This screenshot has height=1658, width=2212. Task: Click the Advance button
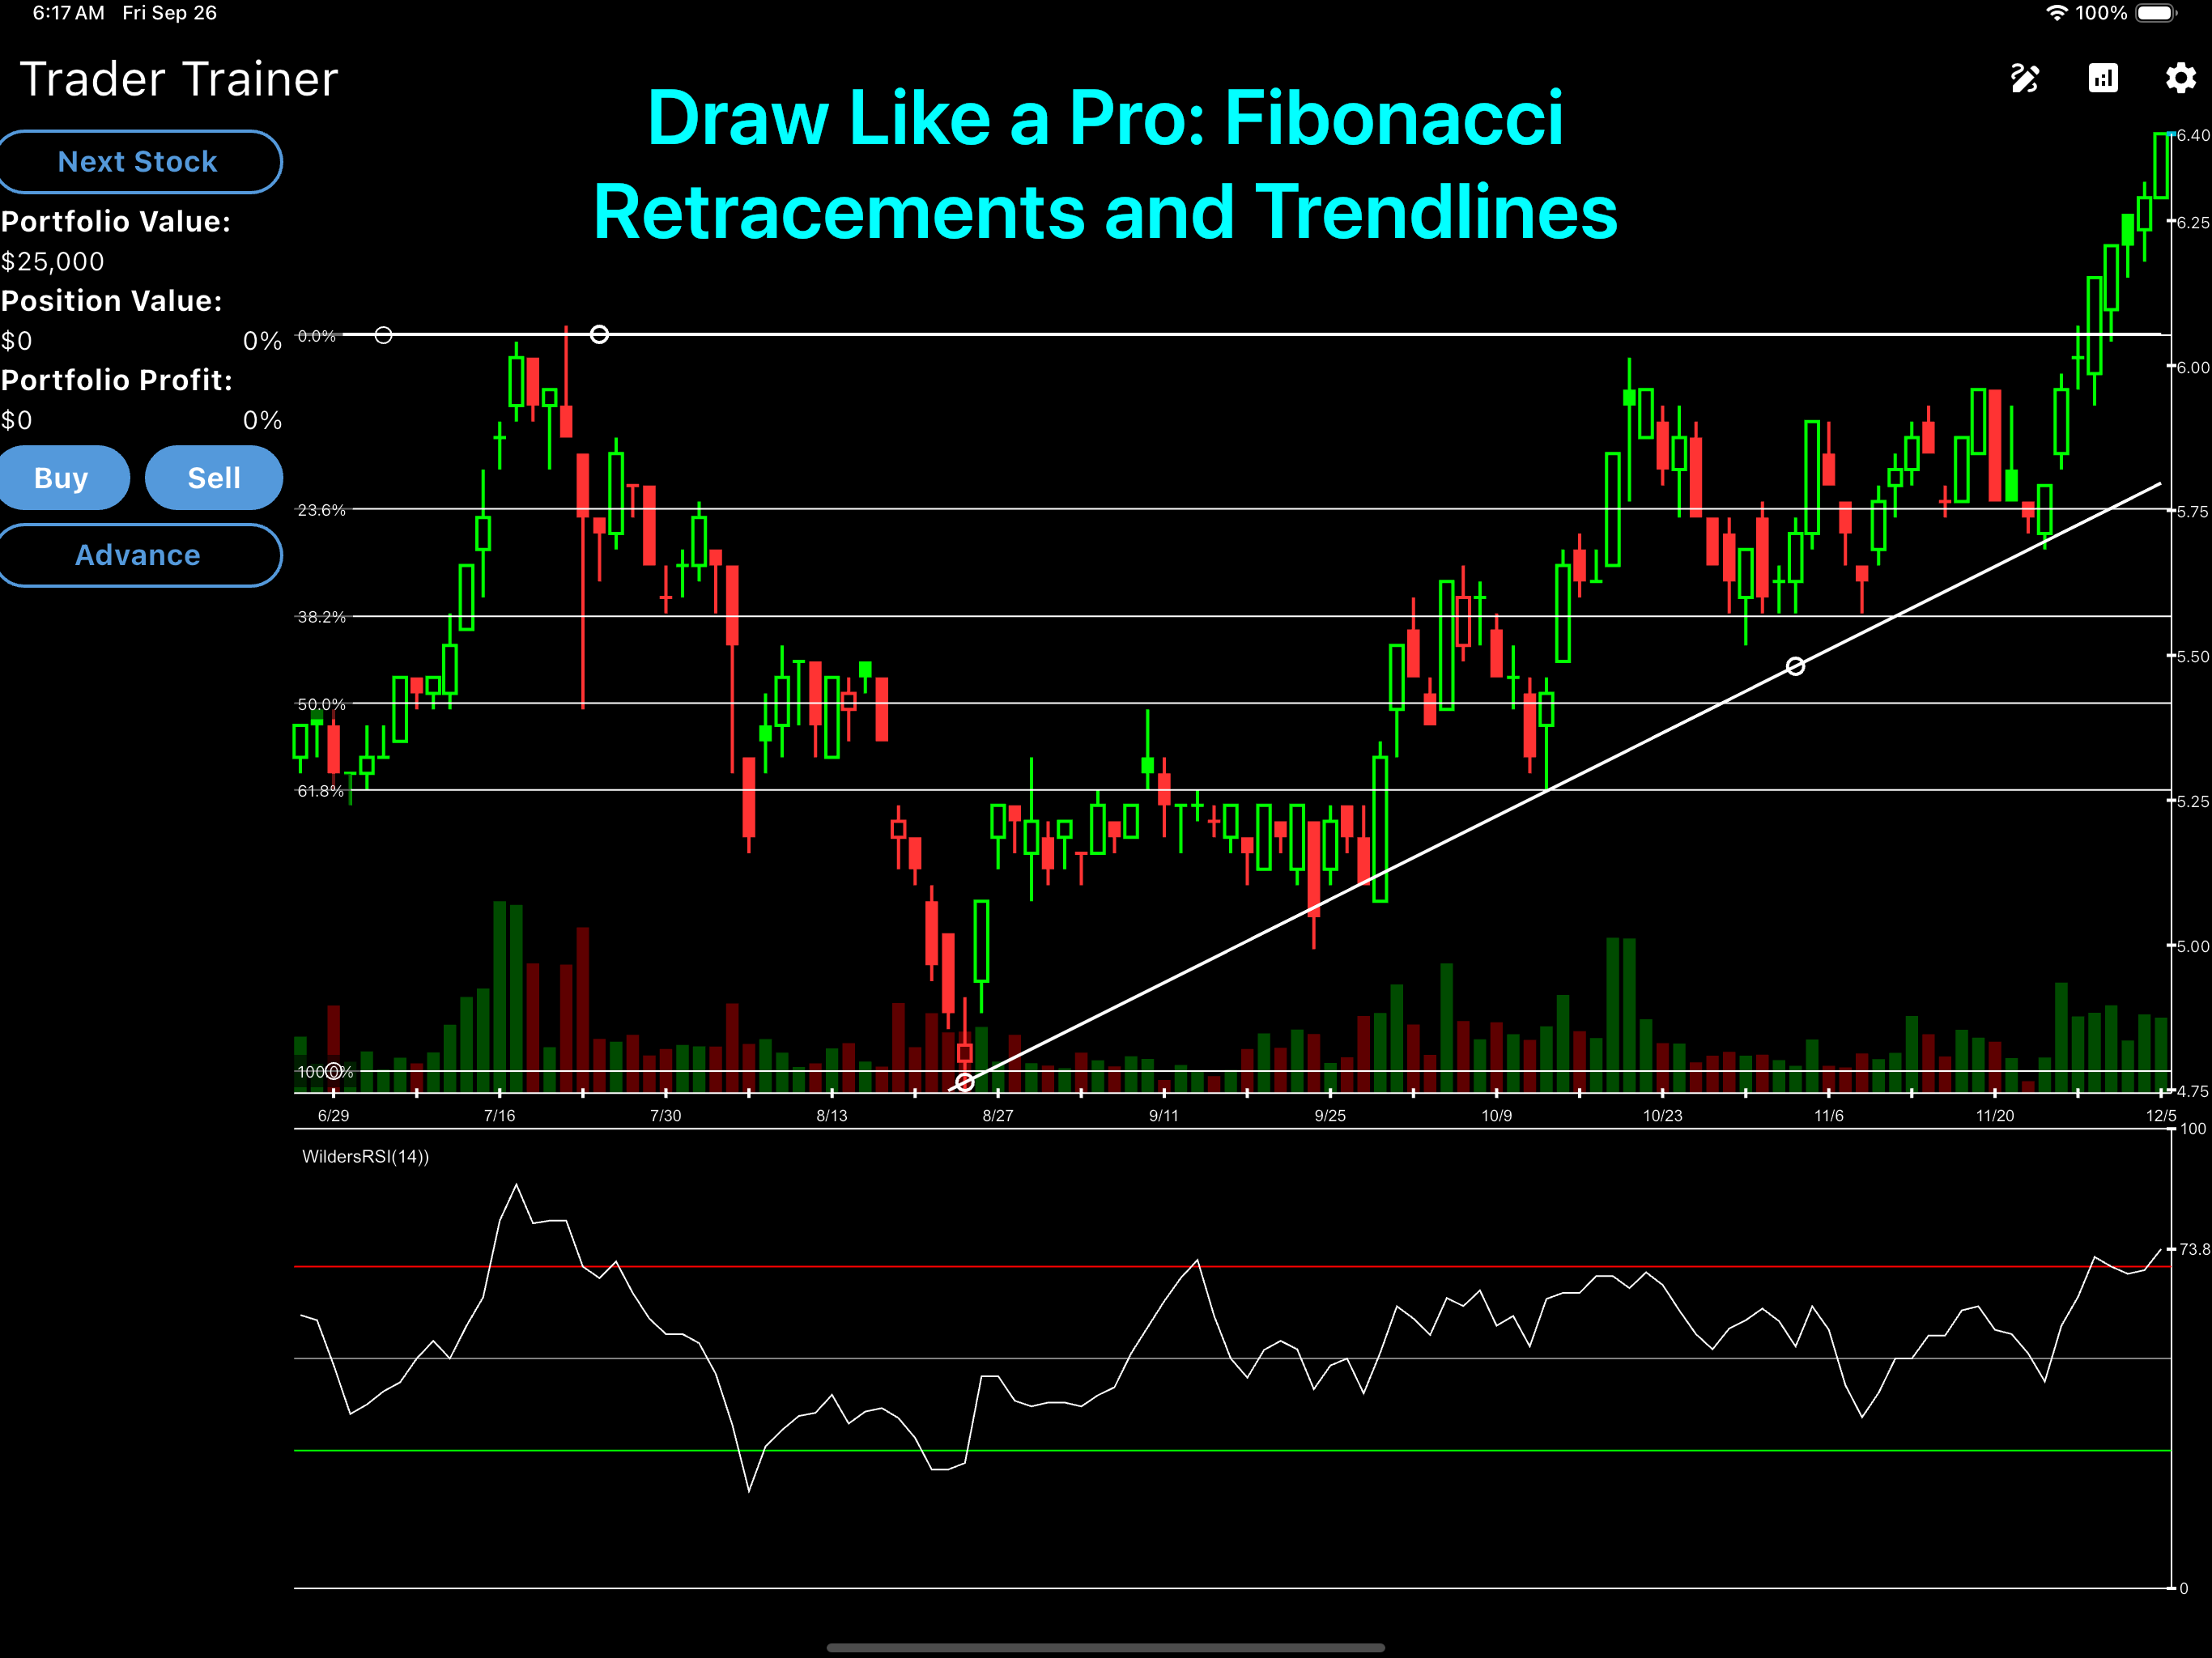click(138, 555)
